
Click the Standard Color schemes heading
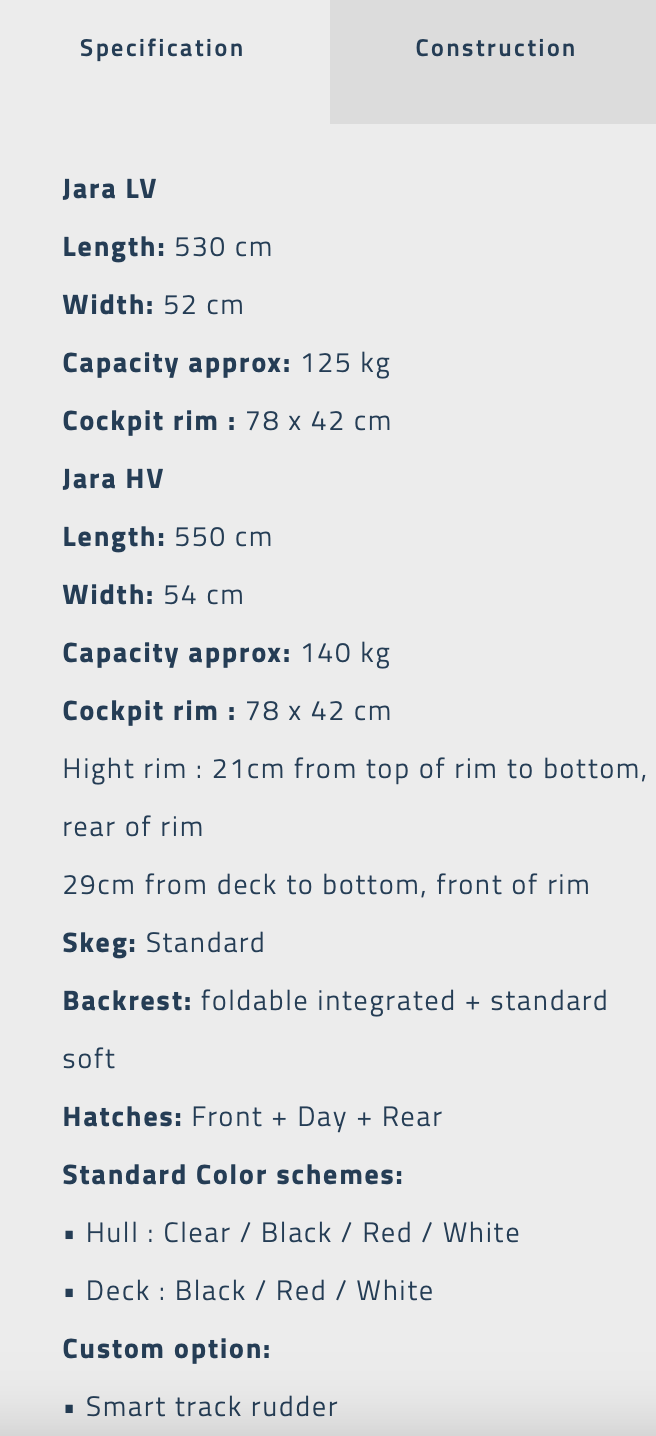click(x=232, y=1175)
